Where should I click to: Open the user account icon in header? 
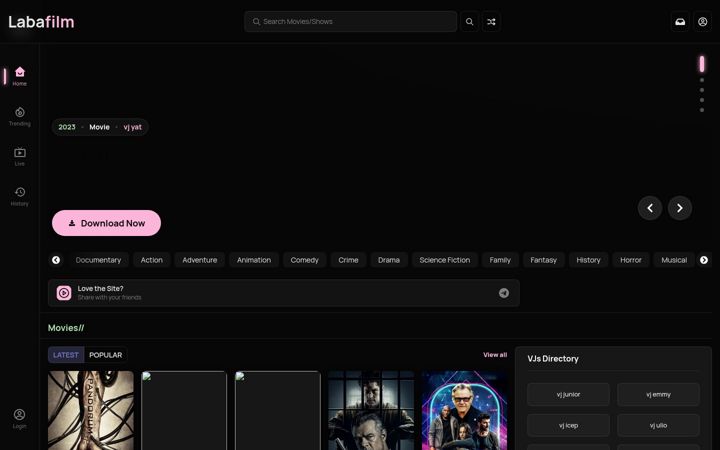click(703, 22)
